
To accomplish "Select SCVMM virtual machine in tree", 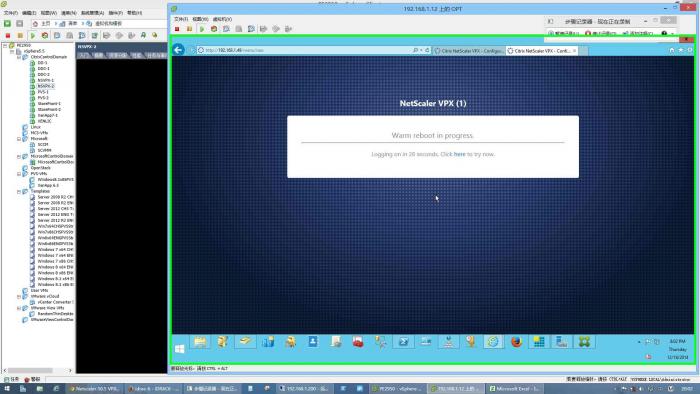I will coord(44,150).
